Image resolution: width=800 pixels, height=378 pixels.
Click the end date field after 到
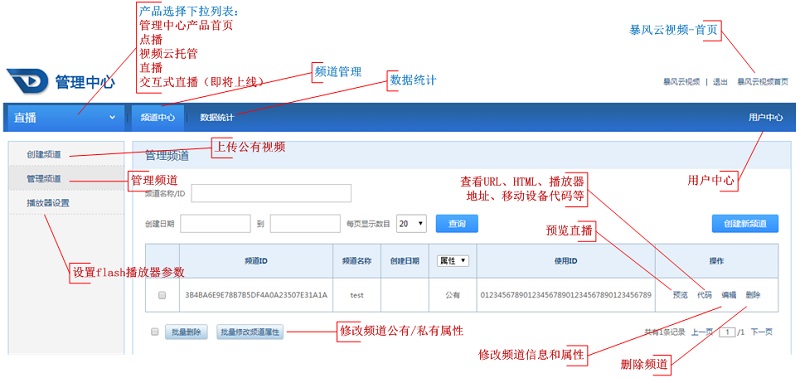click(305, 223)
